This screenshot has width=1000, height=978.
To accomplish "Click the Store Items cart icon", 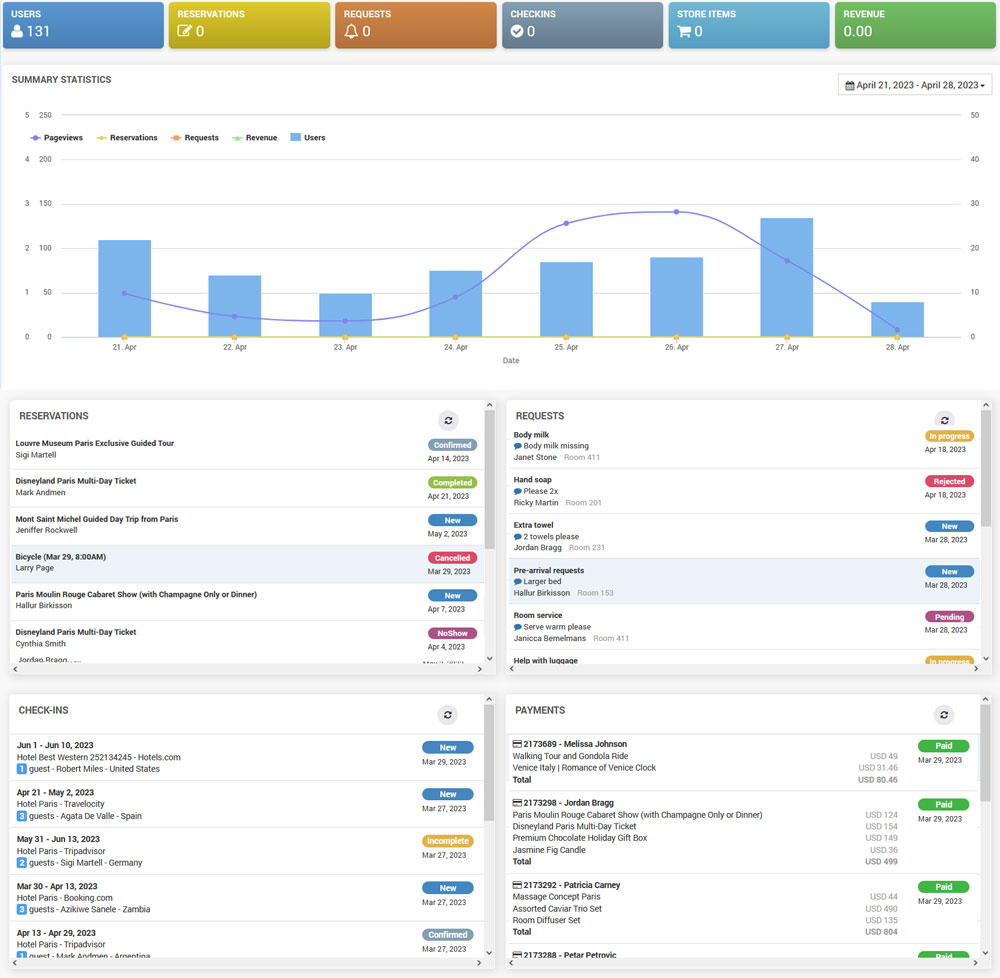I will (x=684, y=32).
